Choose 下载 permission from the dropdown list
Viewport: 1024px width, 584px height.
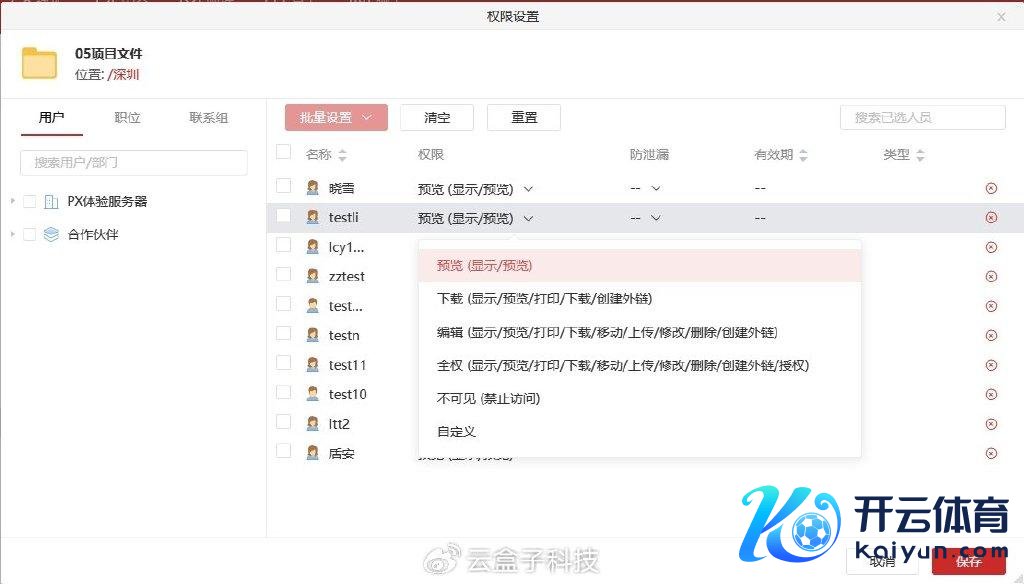point(544,299)
